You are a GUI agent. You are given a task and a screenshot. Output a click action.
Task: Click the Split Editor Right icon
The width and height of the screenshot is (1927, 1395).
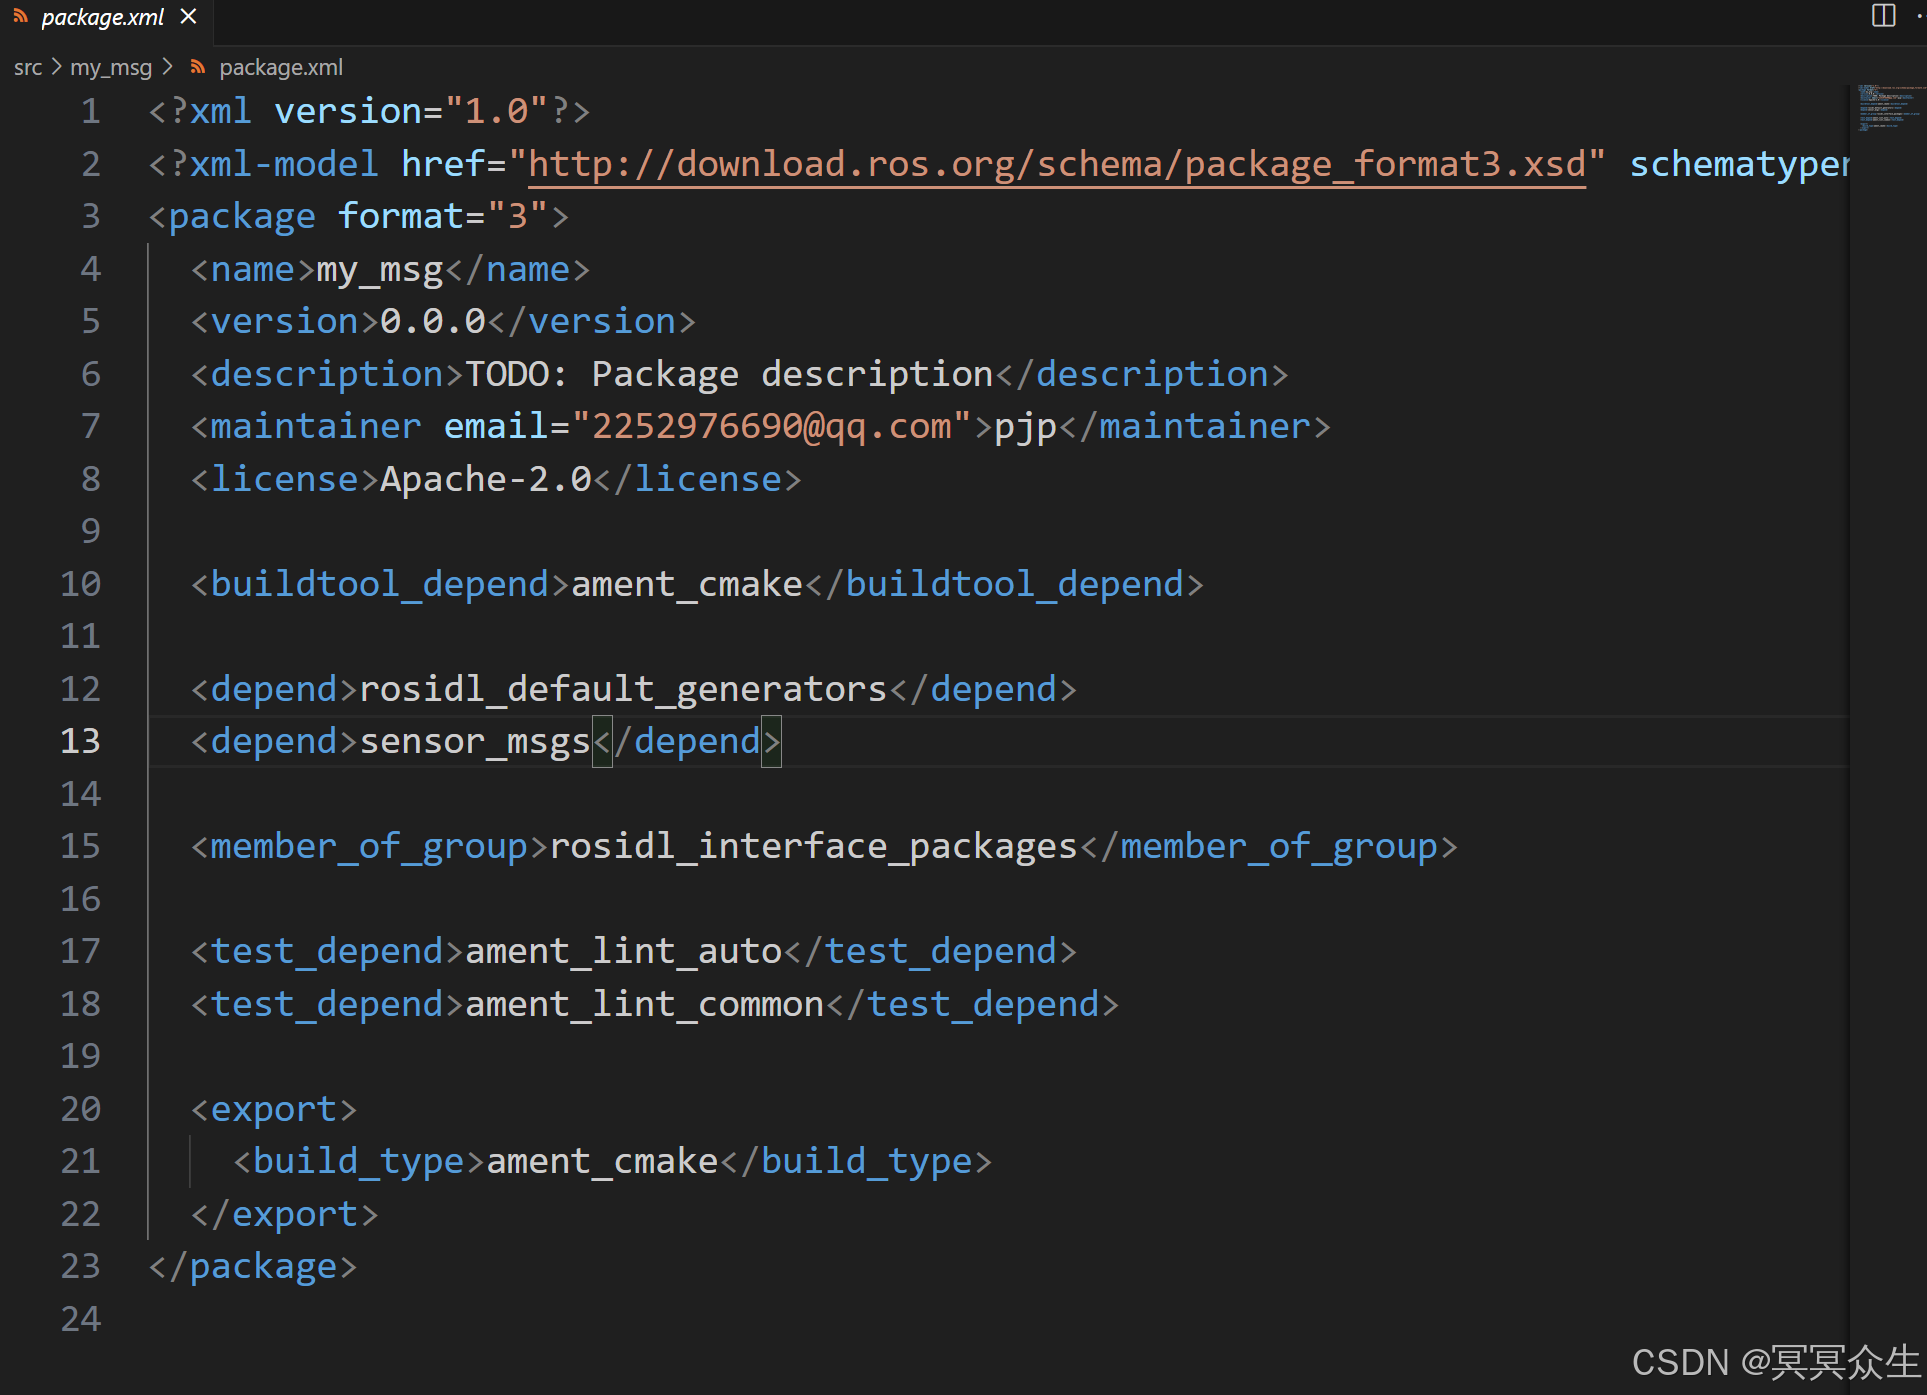click(1883, 16)
